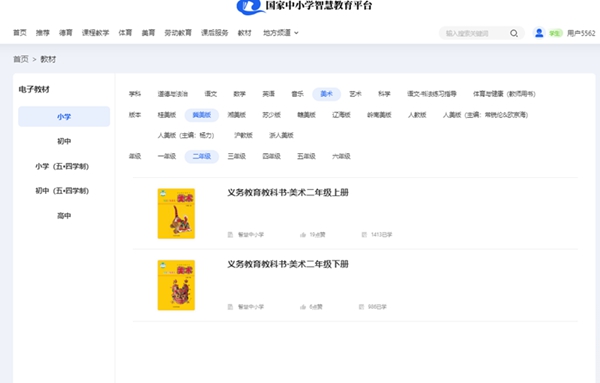
Task: Click the source icon beside 智慧中小学 for 上册
Action: click(x=230, y=235)
